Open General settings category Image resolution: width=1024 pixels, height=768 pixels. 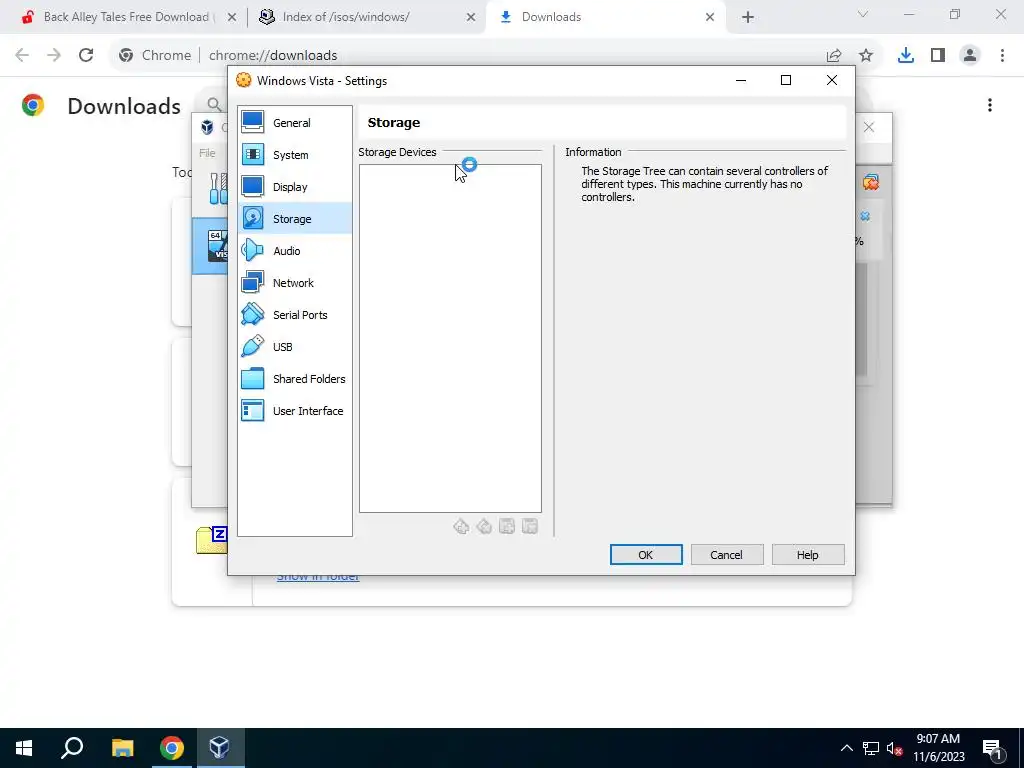pyautogui.click(x=295, y=123)
